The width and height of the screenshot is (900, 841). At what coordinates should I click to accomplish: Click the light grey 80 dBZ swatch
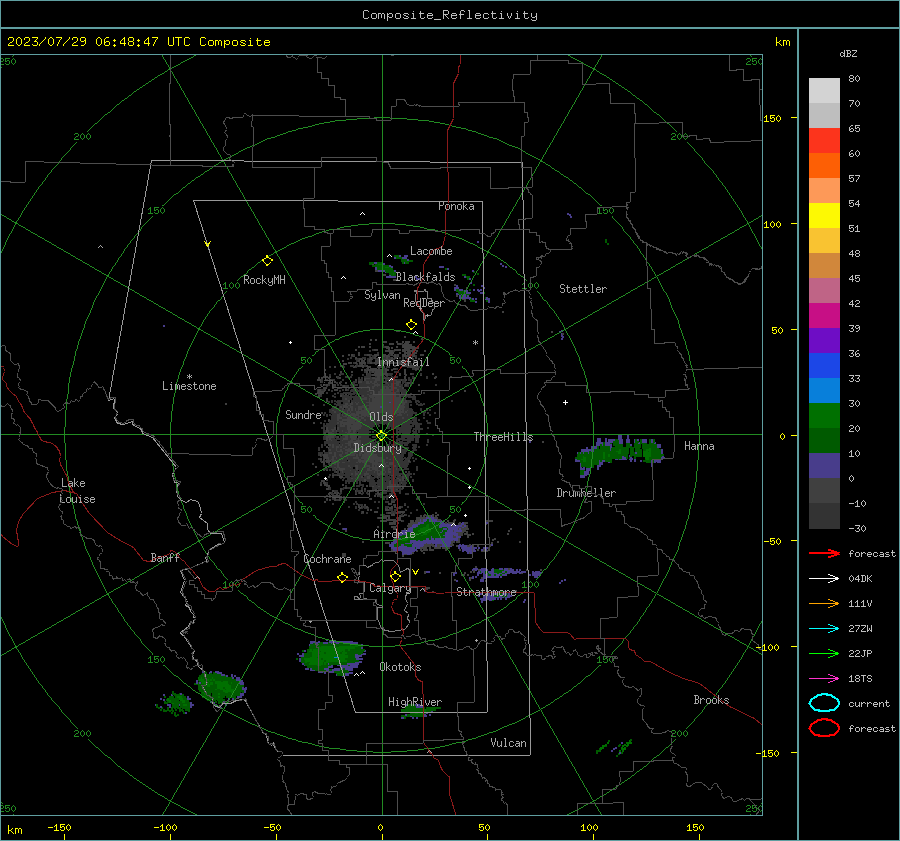(x=824, y=90)
